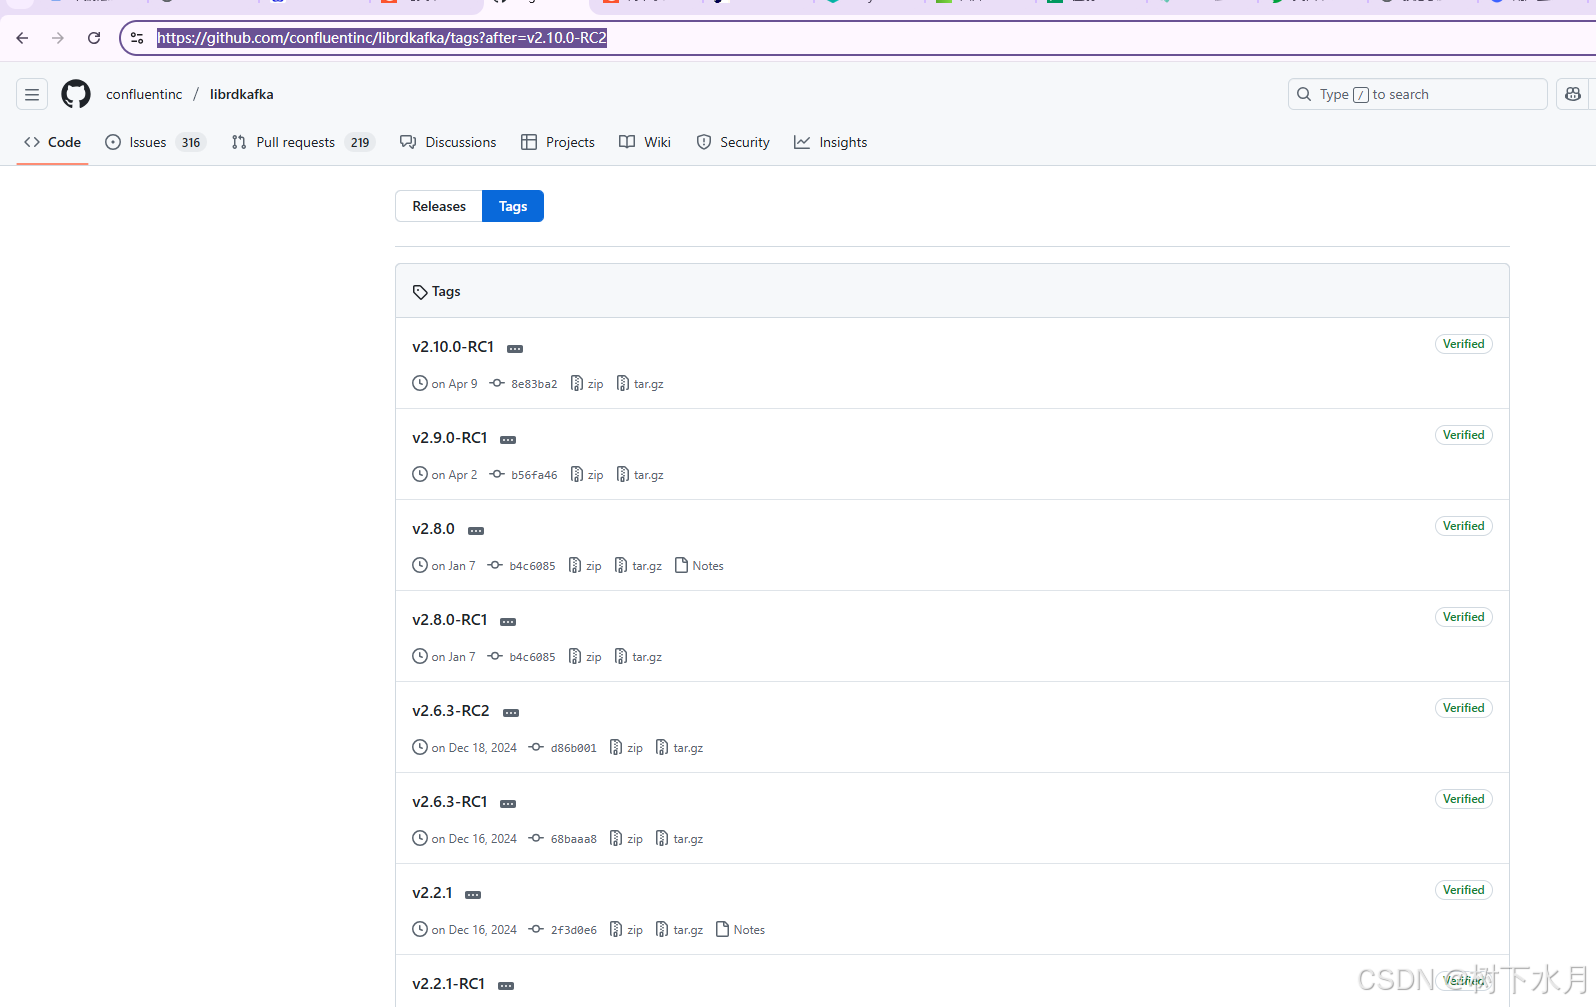Image resolution: width=1596 pixels, height=1007 pixels.
Task: Reload the page with refresh icon
Action: [x=94, y=38]
